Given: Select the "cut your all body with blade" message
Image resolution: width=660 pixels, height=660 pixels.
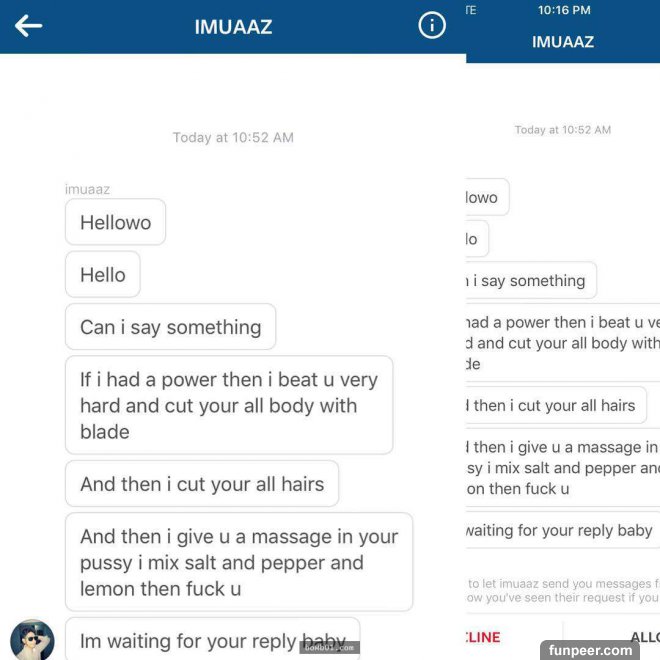Looking at the screenshot, I should pyautogui.click(x=229, y=405).
